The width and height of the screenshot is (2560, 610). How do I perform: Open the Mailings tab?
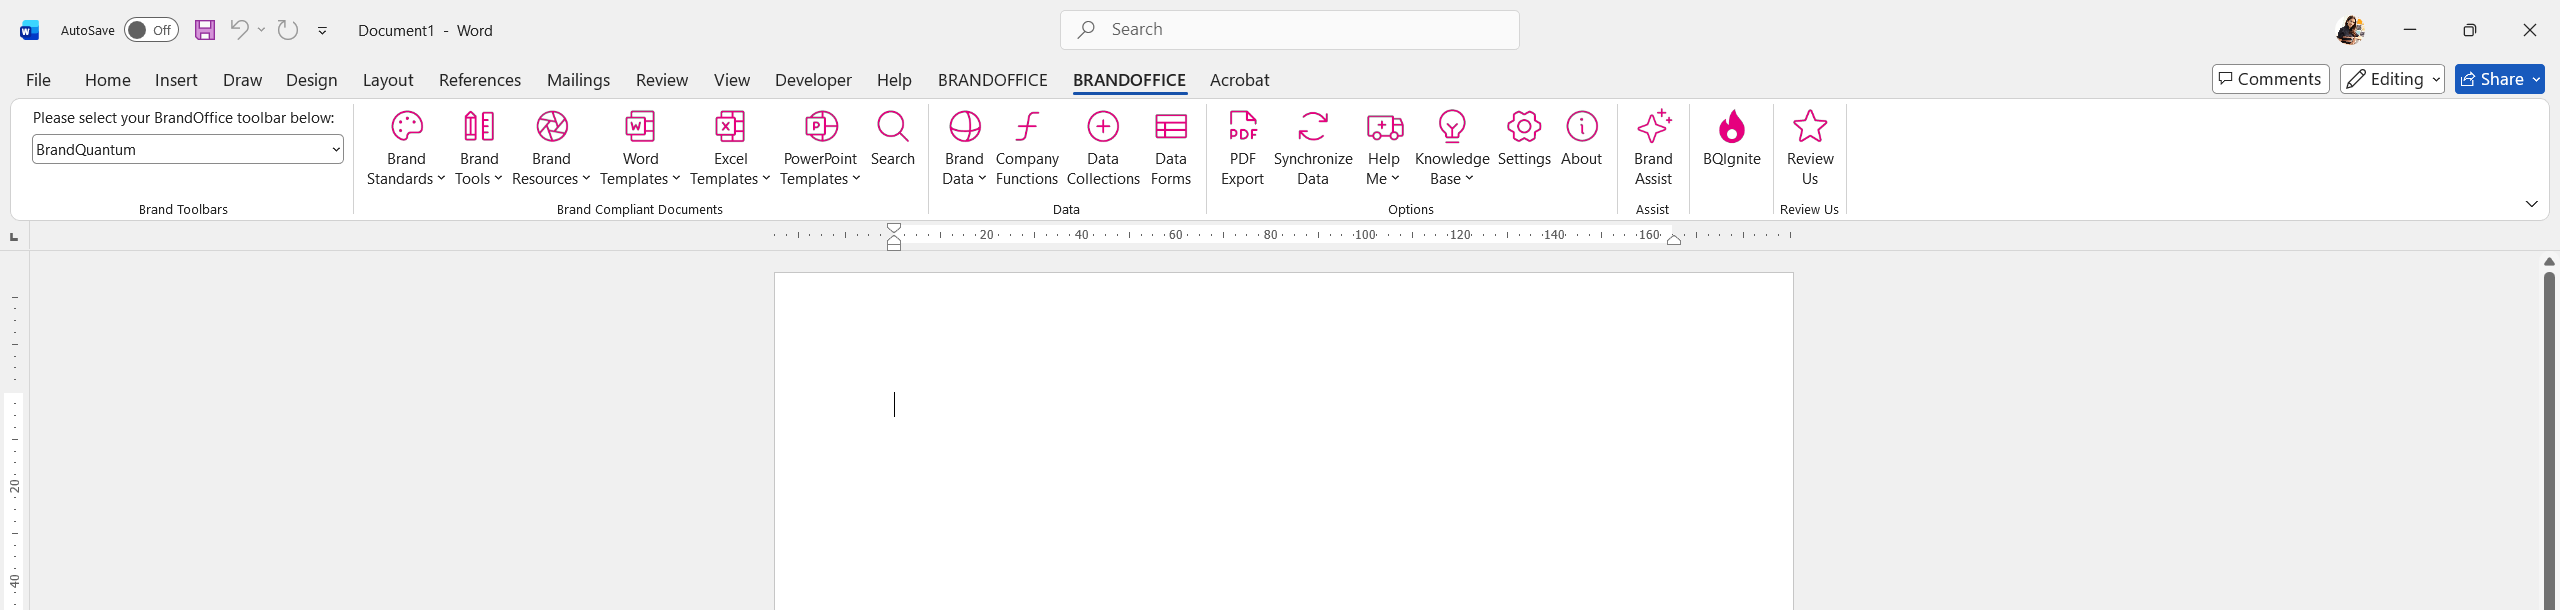[x=578, y=80]
